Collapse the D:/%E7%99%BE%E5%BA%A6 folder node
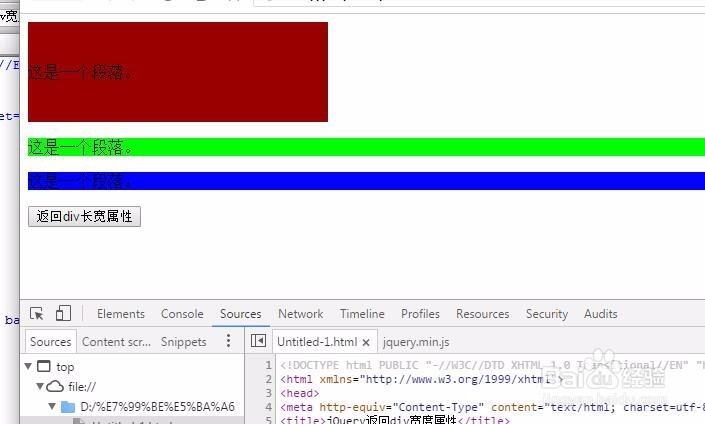Image resolution: width=705 pixels, height=424 pixels. [52, 406]
